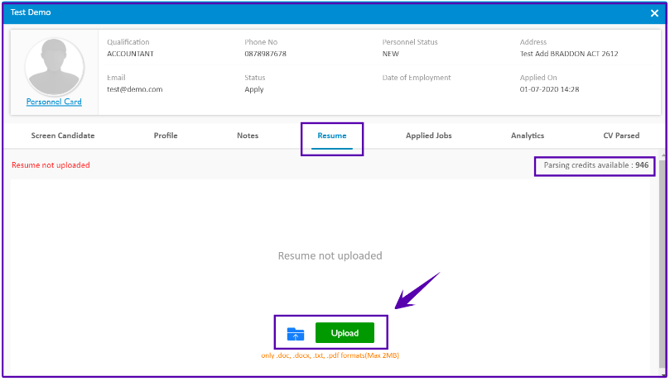
Task: Click the address Test Add BRADDON ACT 2612
Action: click(x=569, y=54)
